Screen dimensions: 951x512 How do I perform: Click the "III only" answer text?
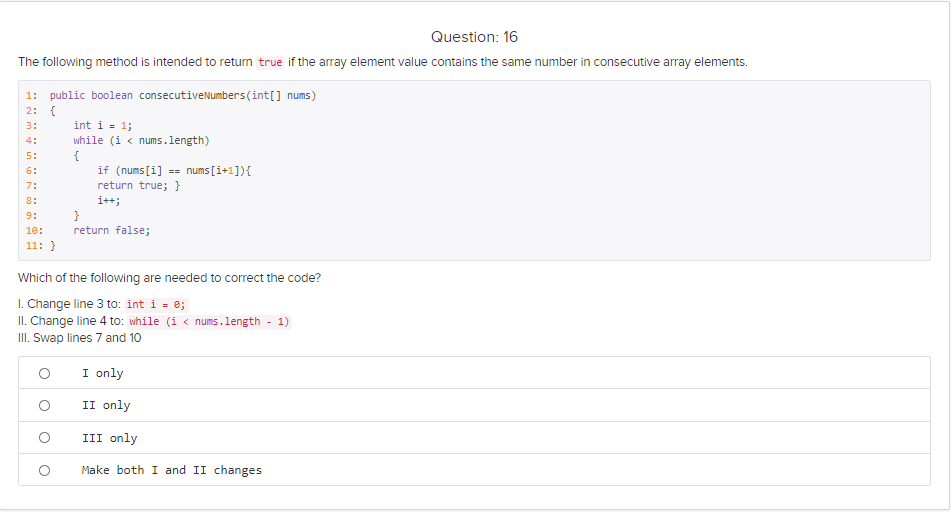coord(110,438)
